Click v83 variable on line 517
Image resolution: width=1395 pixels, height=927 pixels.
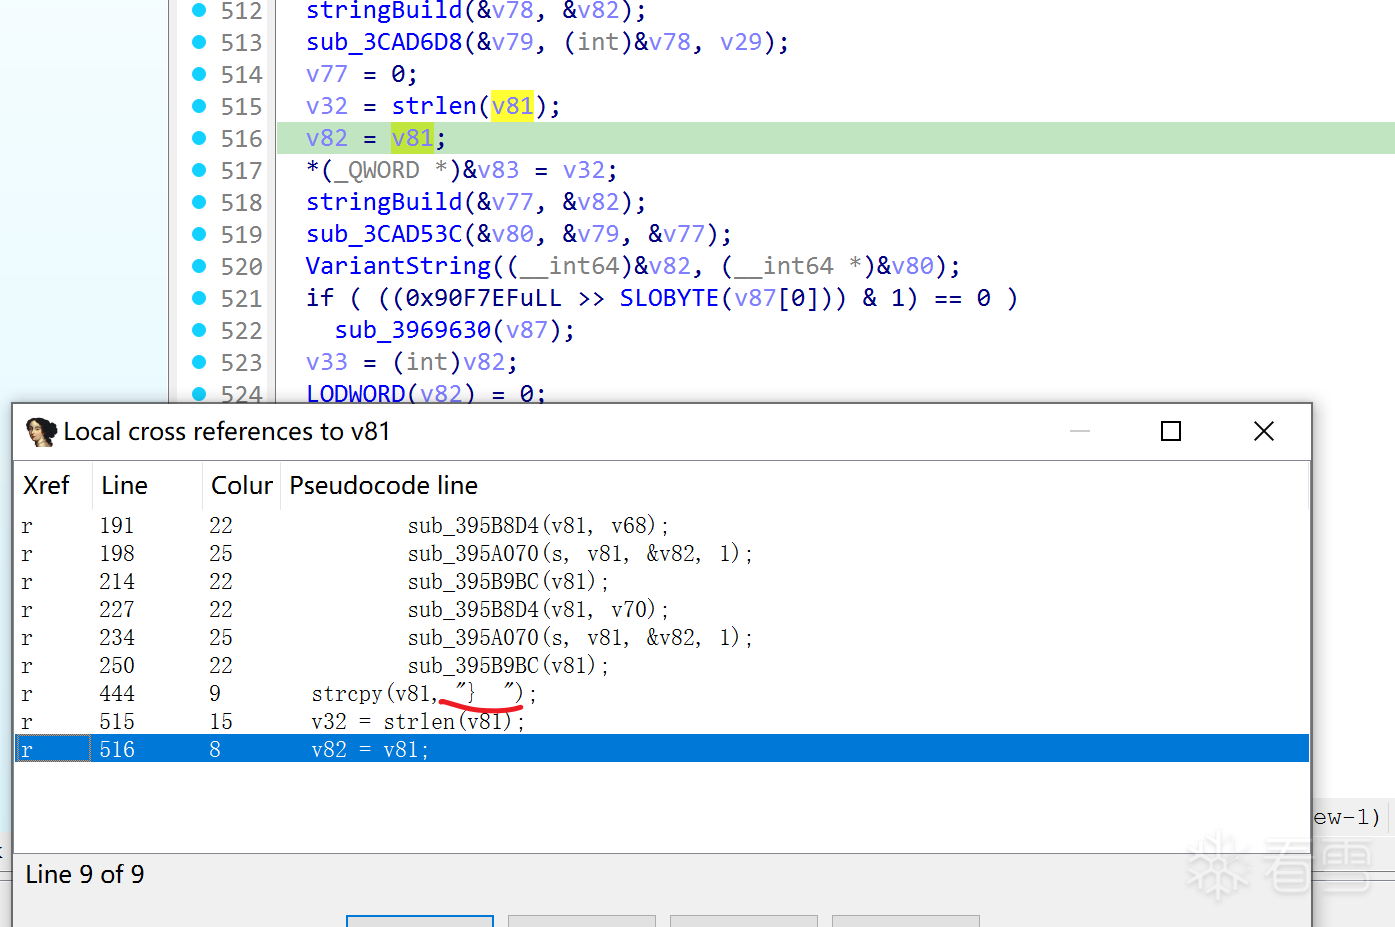point(498,170)
